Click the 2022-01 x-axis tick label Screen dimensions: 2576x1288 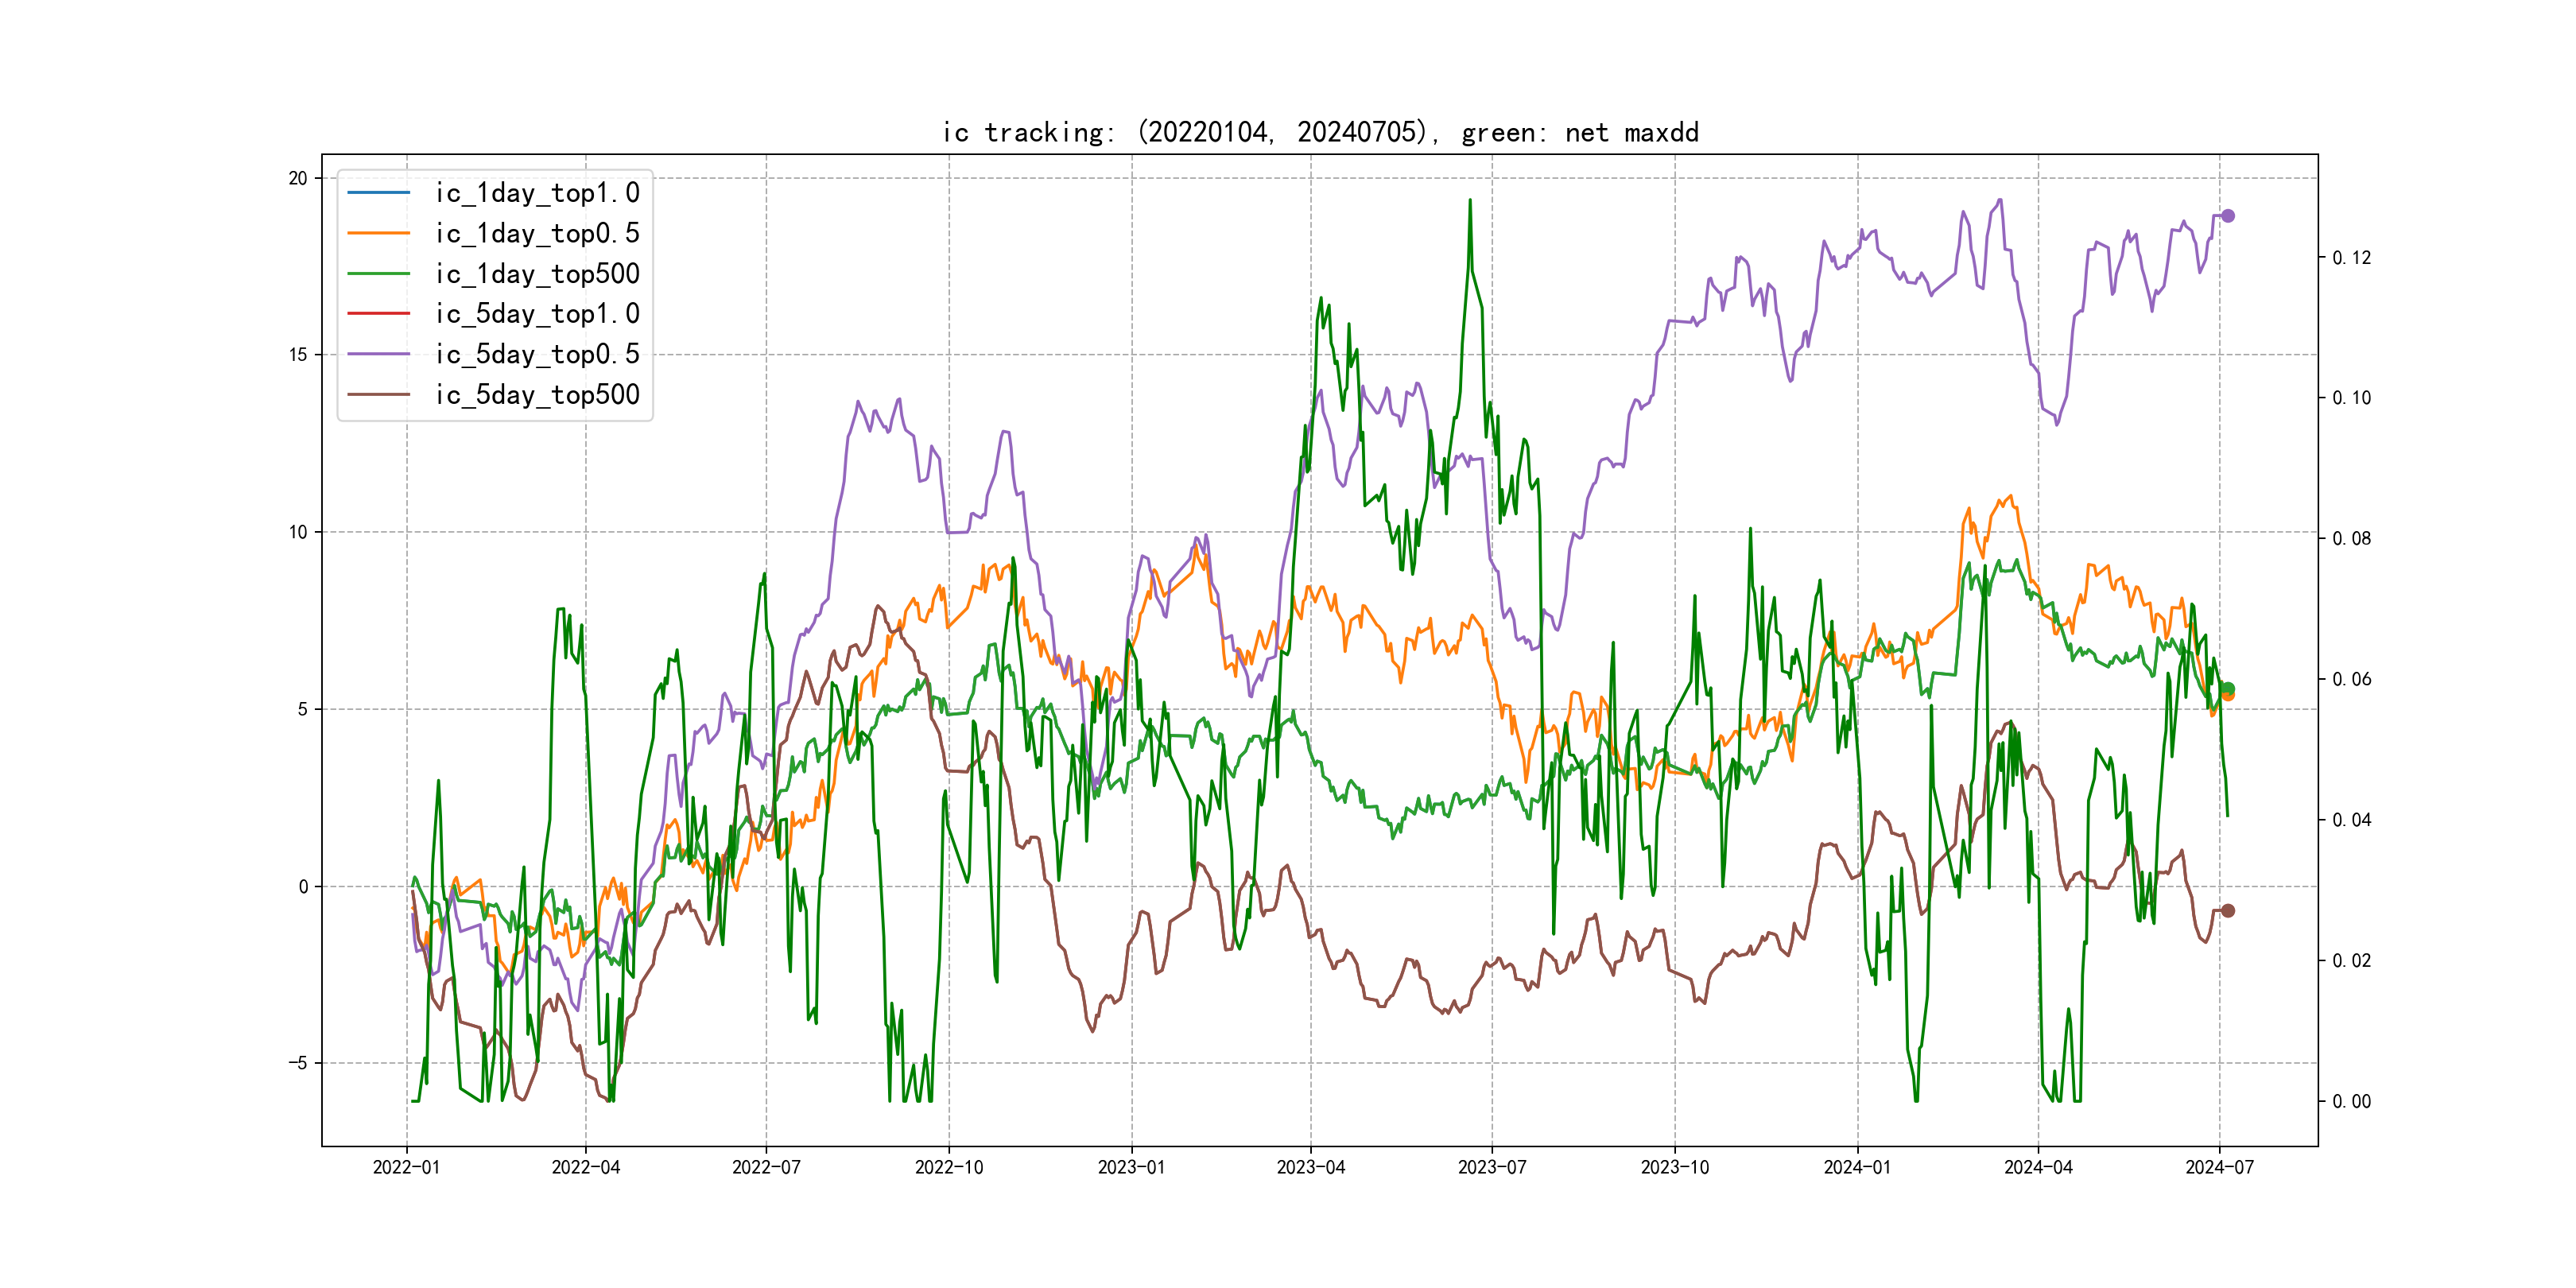[406, 1167]
